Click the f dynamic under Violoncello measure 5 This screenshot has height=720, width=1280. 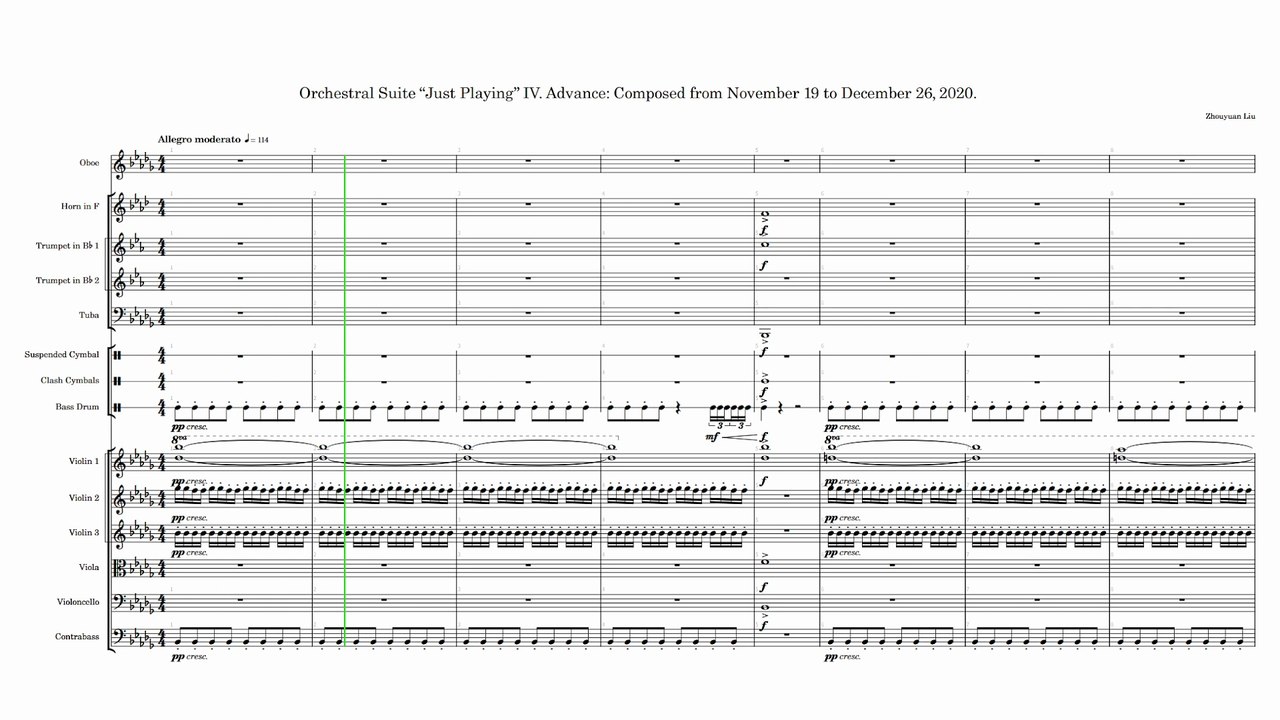[x=763, y=625]
